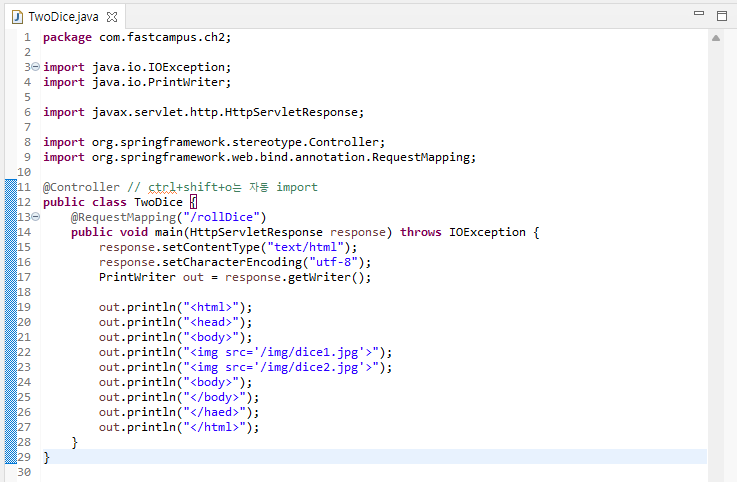Click 'org.springframework.stereotype.Controller;' import
The width and height of the screenshot is (737, 482).
pyautogui.click(x=238, y=142)
